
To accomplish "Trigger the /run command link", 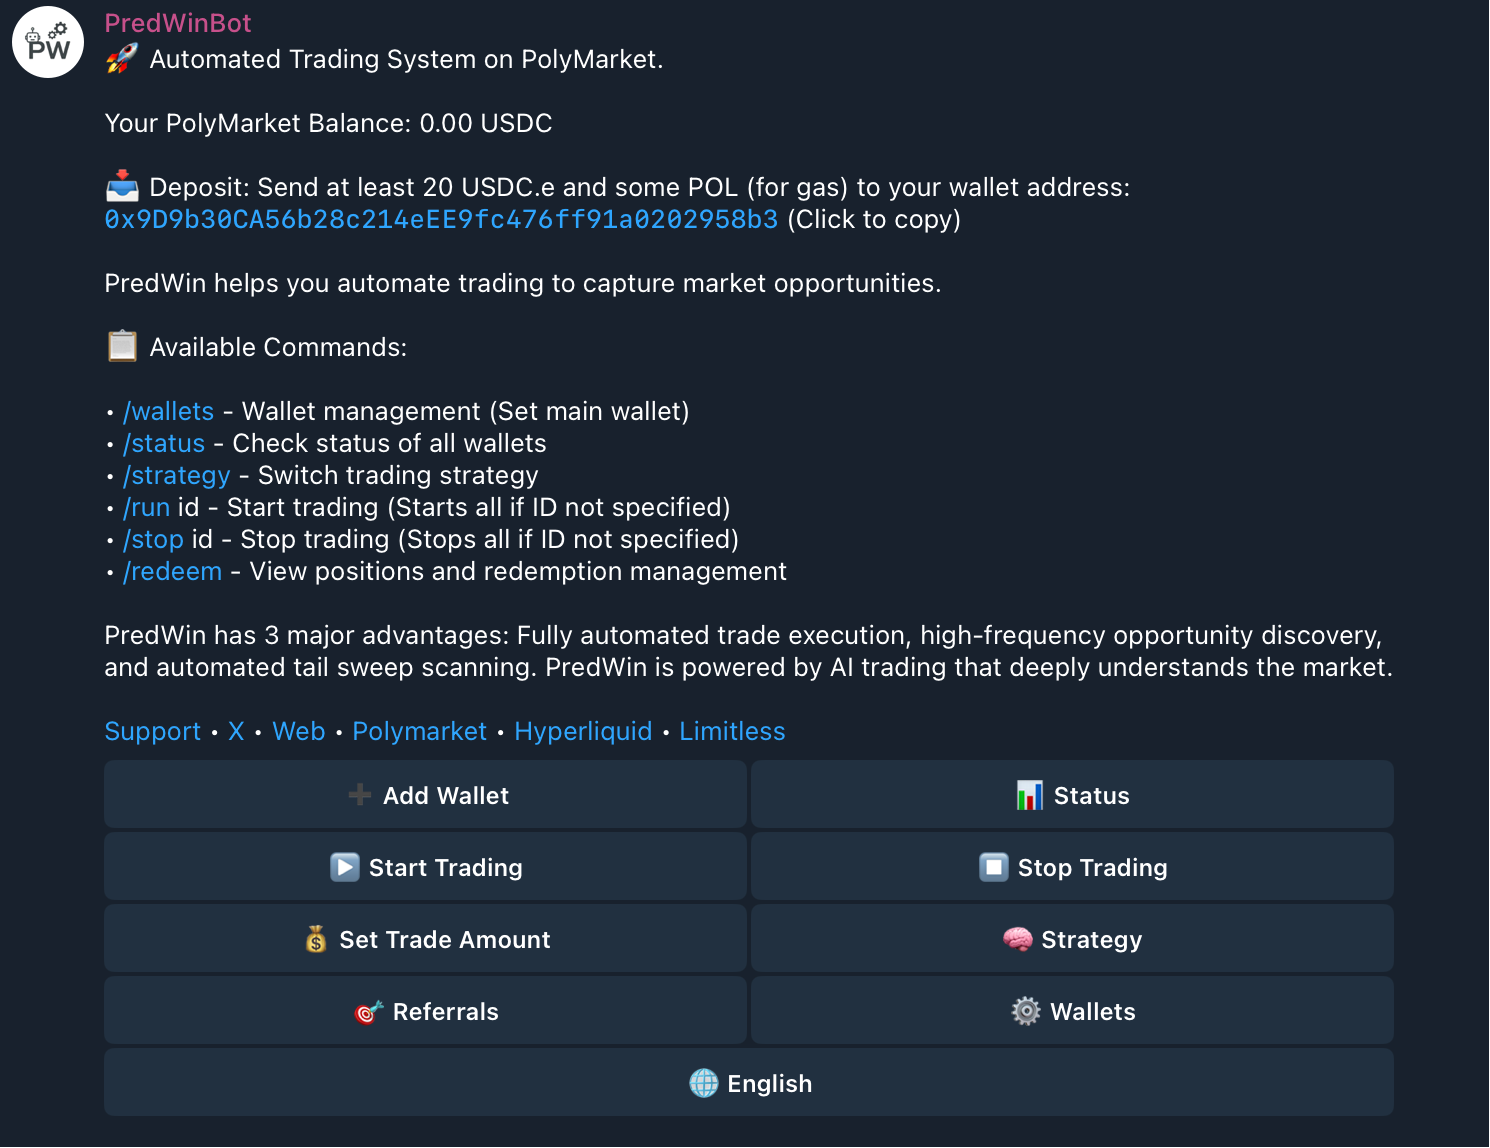I will click(x=147, y=507).
